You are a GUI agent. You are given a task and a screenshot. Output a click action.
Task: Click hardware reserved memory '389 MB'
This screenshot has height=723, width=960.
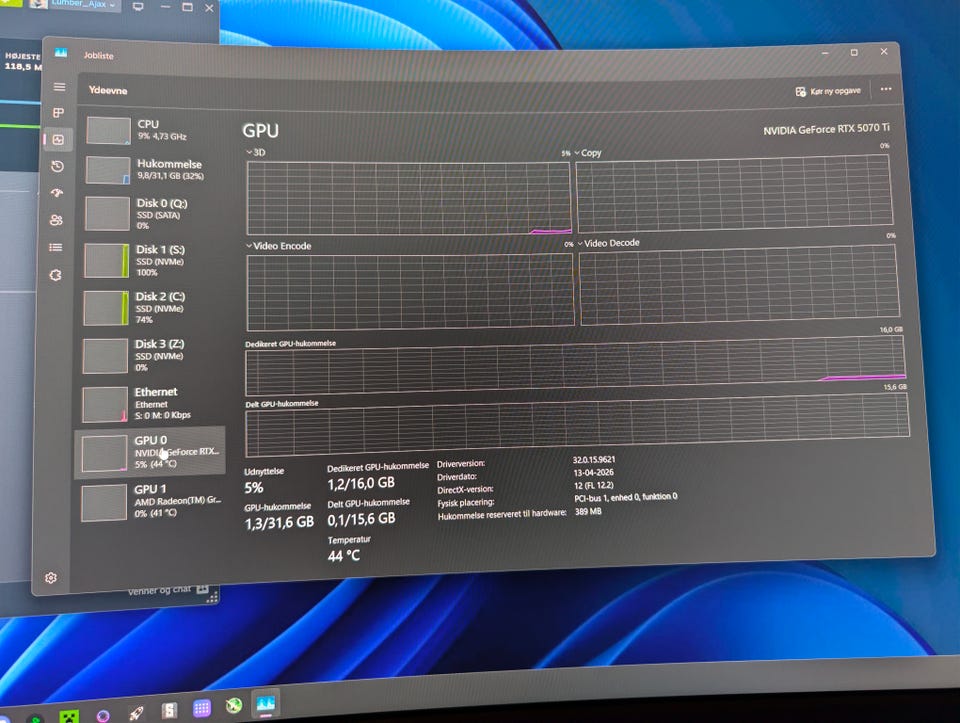tap(588, 511)
